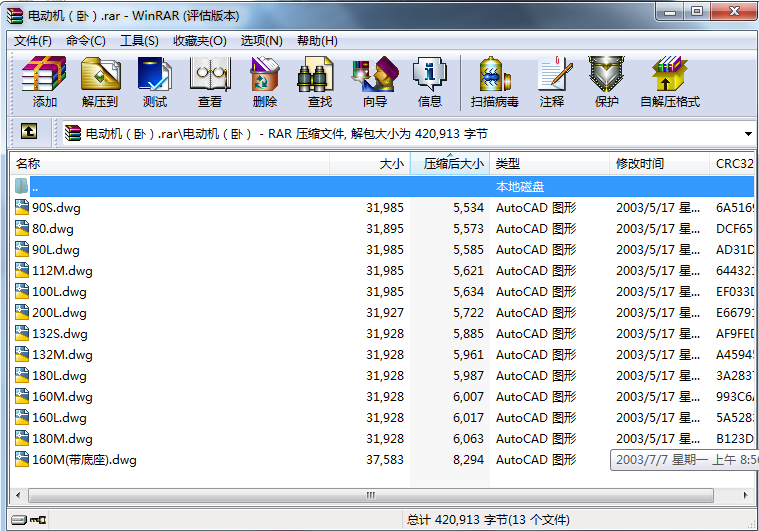Expand the archive path dropdown arrow

[x=748, y=133]
